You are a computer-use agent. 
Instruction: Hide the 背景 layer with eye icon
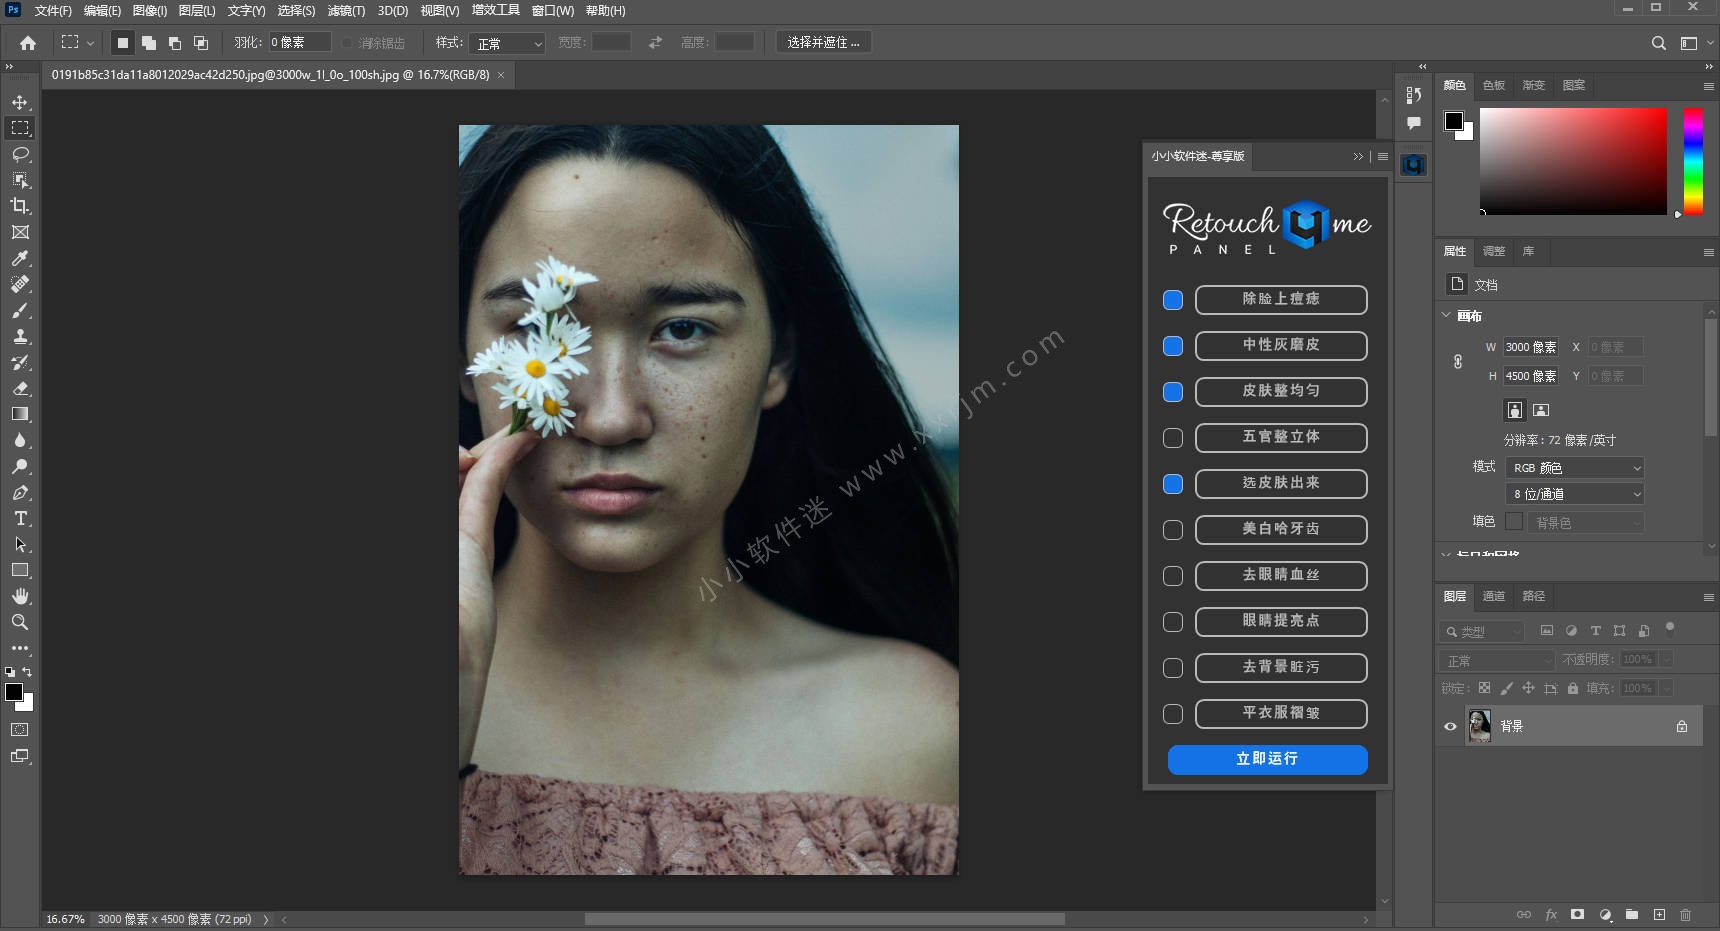tap(1450, 727)
